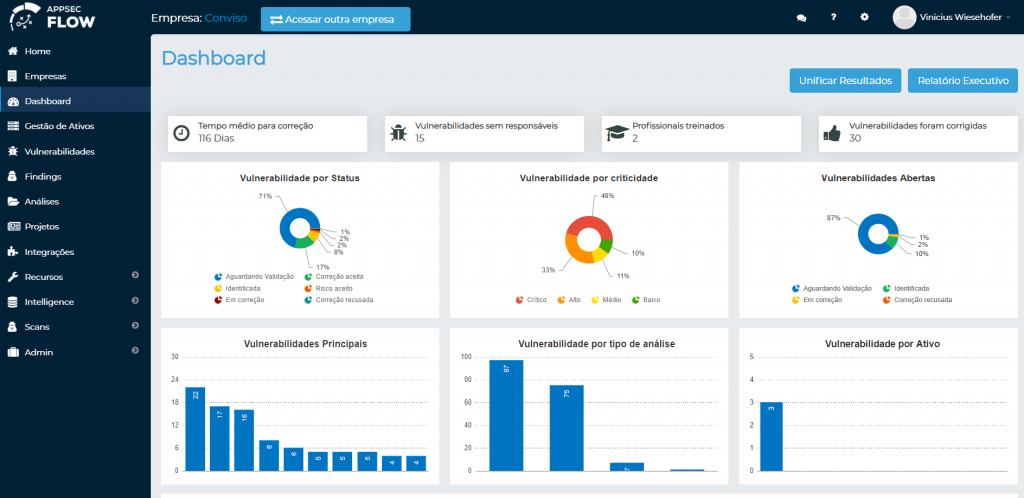Toggle the Risco aceito legend entry

tap(327, 288)
